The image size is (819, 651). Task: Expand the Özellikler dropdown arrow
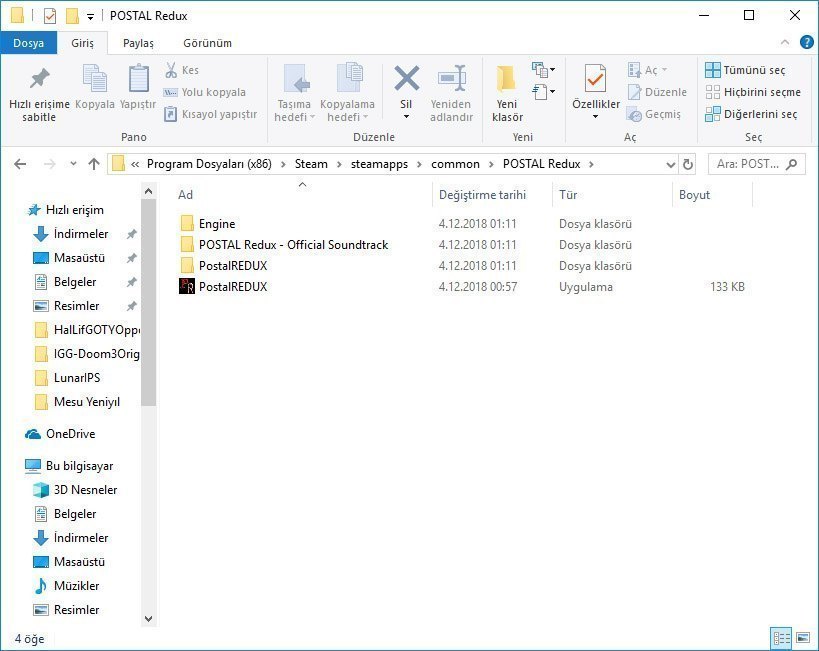[595, 117]
